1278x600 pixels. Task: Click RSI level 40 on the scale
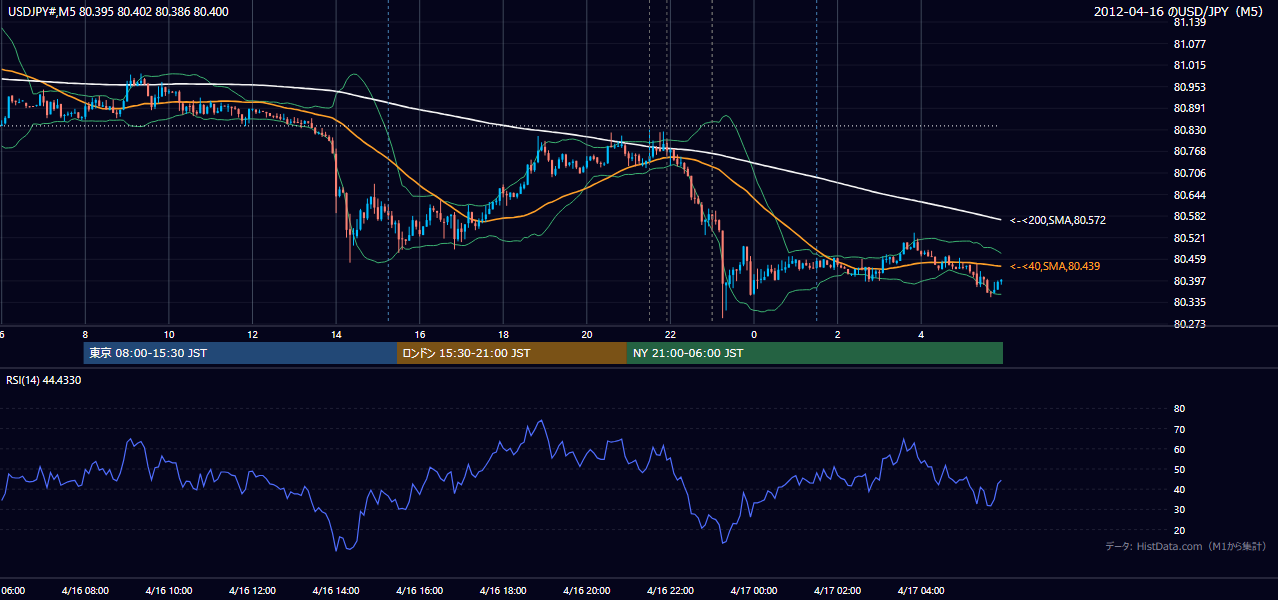1179,490
